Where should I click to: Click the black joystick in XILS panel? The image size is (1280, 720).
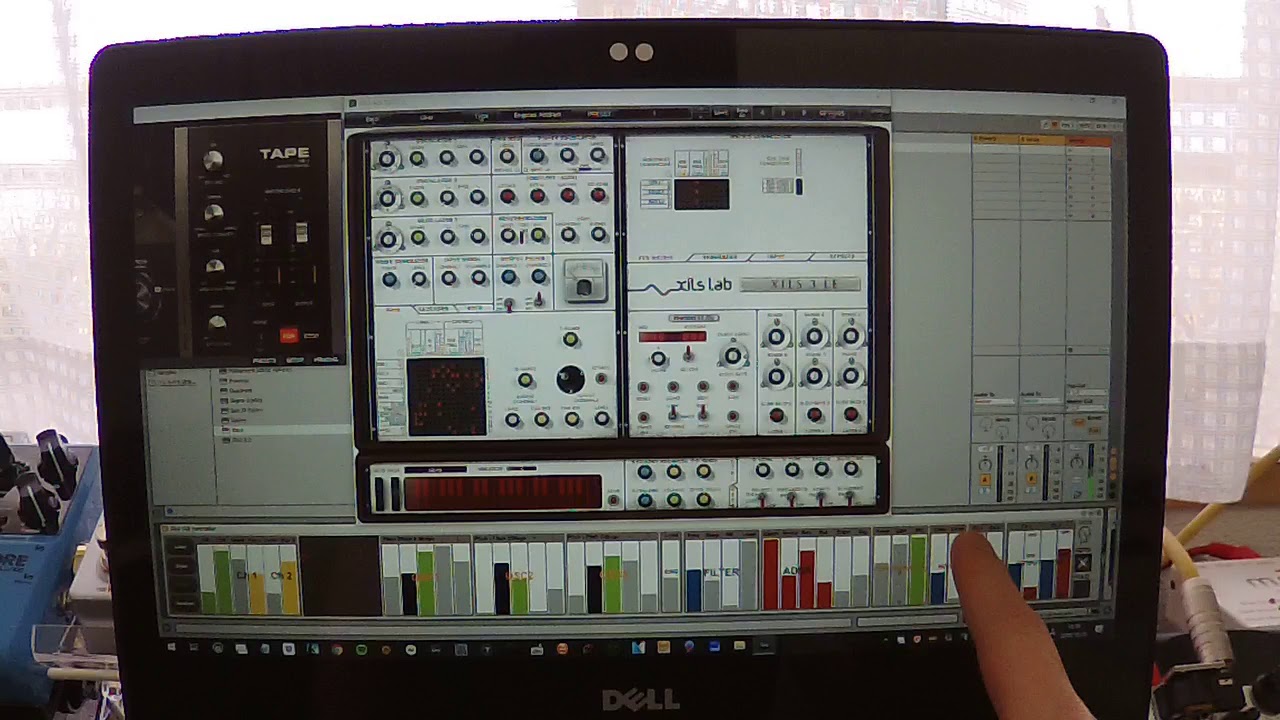[x=570, y=380]
